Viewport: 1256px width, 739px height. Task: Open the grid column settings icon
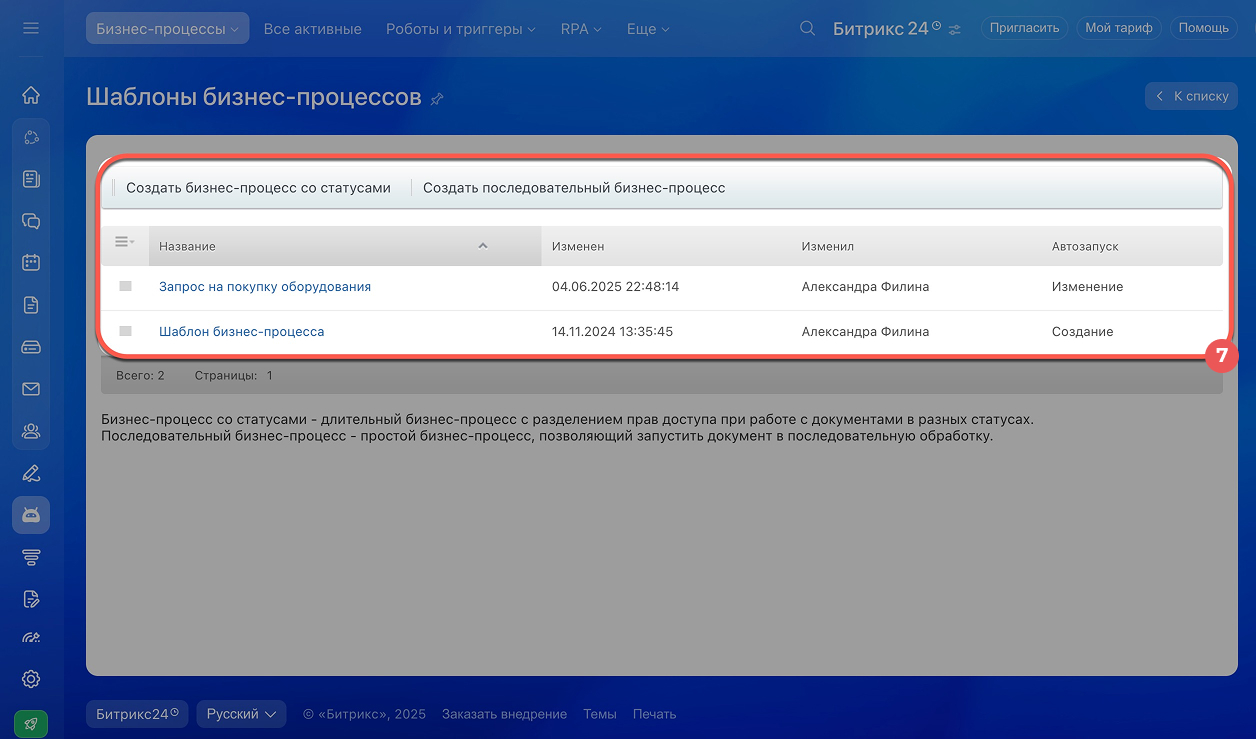point(124,242)
